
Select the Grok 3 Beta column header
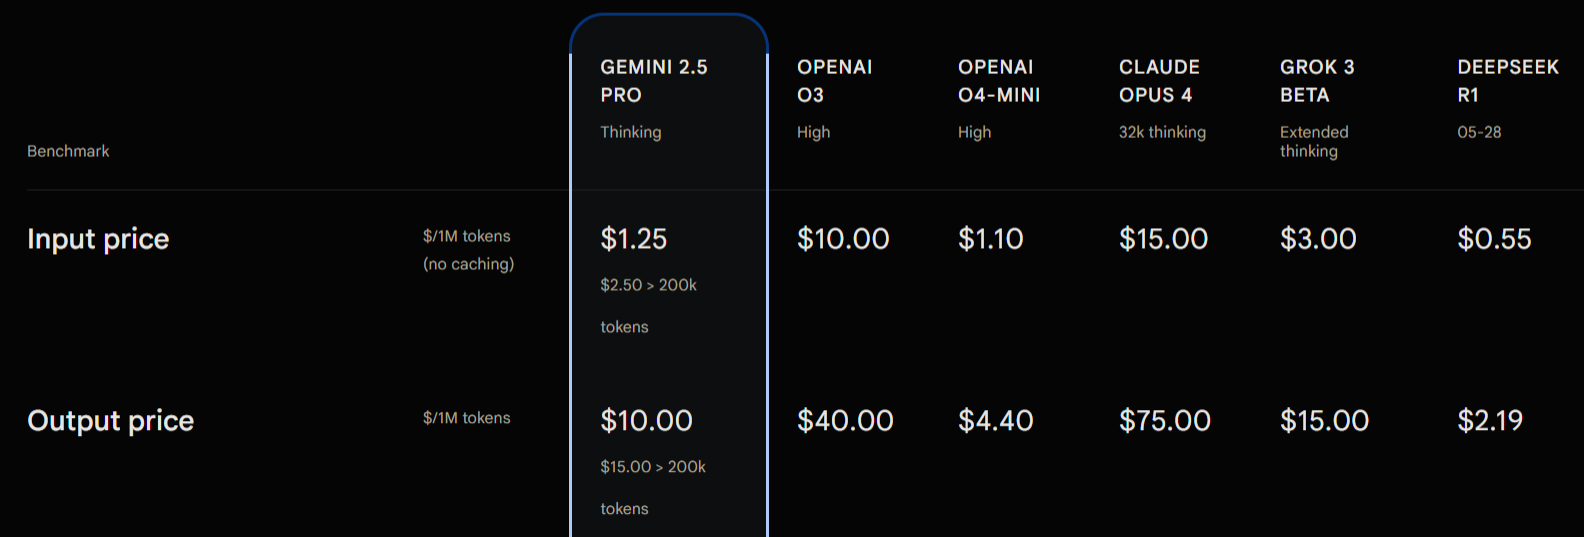tap(1317, 81)
